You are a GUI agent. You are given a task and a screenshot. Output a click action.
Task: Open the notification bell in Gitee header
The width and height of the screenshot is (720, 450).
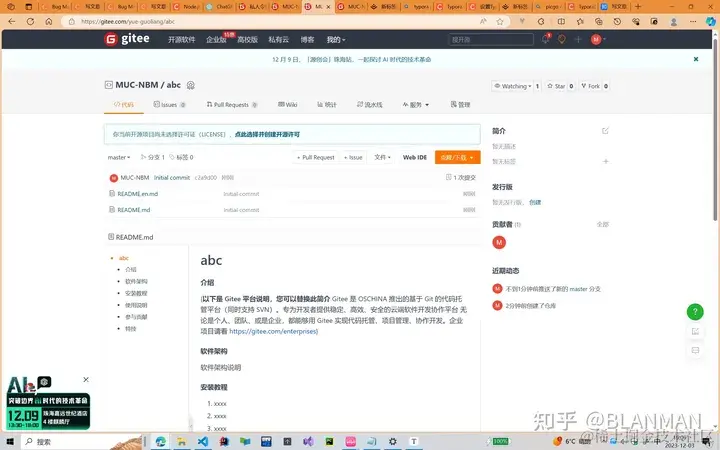click(546, 39)
